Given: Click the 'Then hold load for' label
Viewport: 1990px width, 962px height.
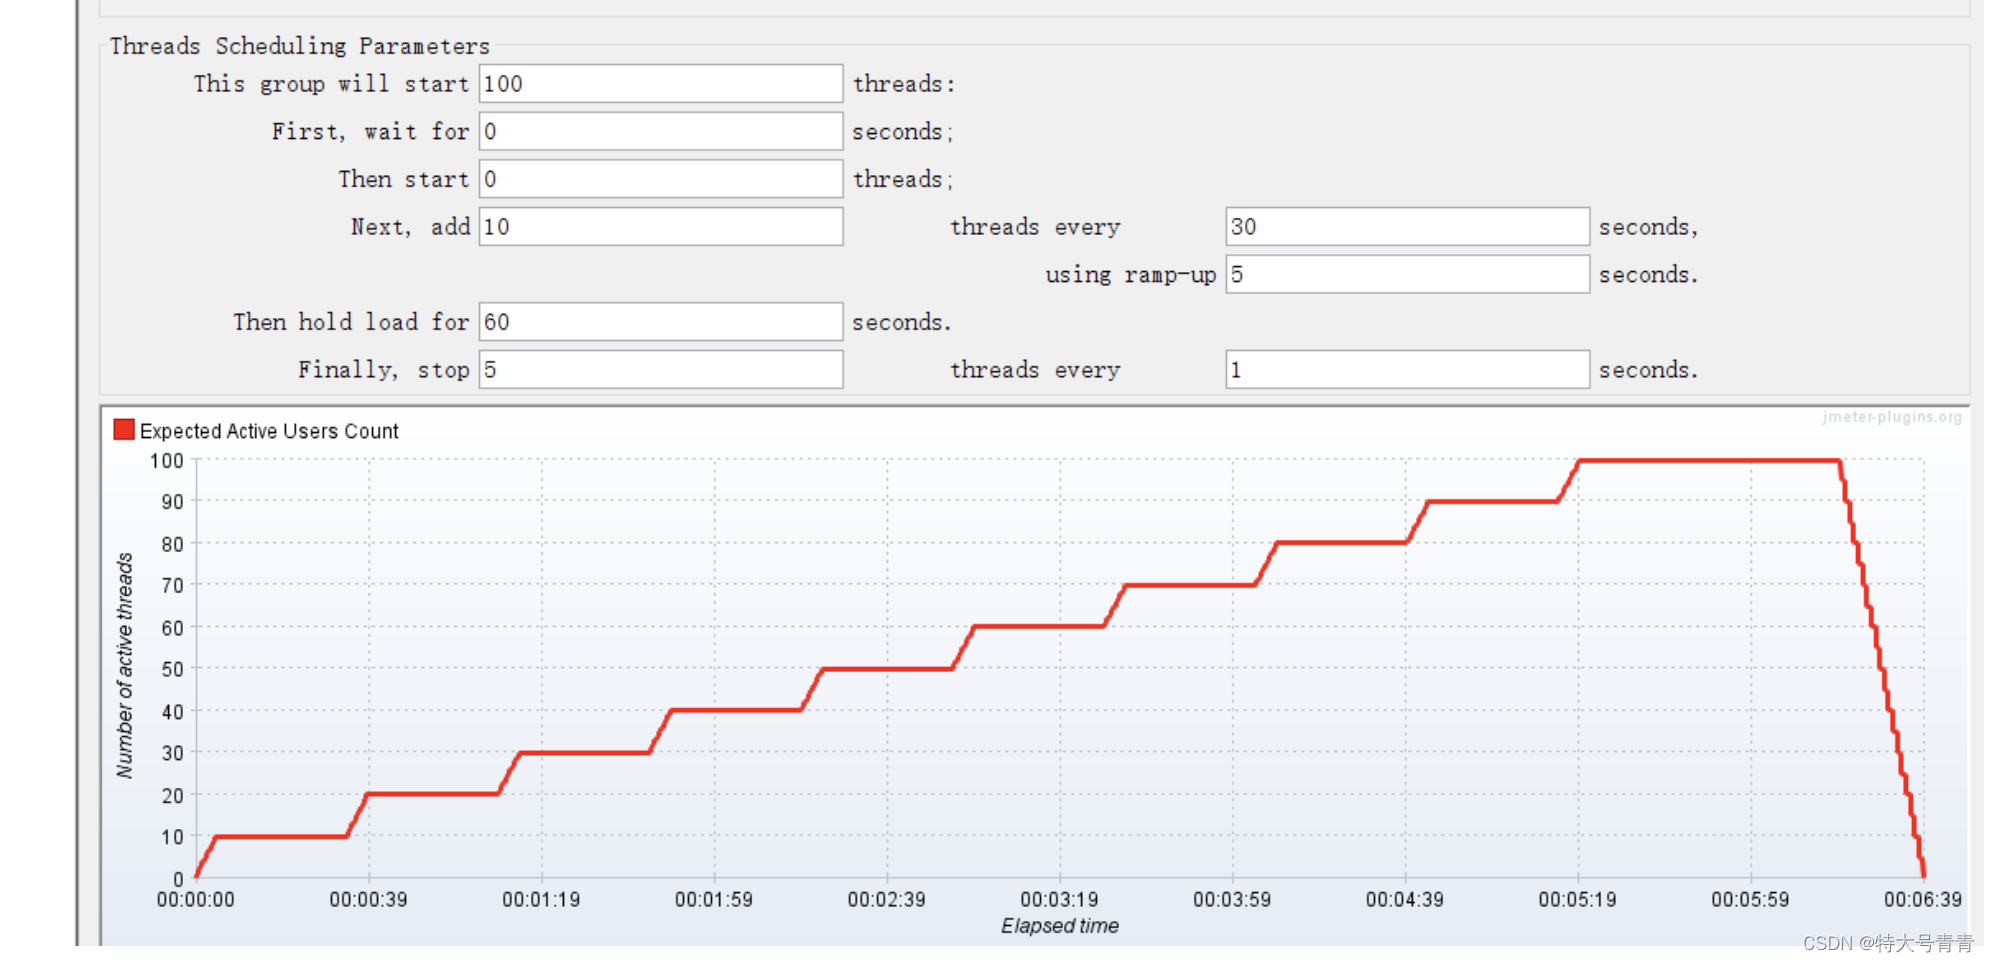Looking at the screenshot, I should click(x=351, y=322).
